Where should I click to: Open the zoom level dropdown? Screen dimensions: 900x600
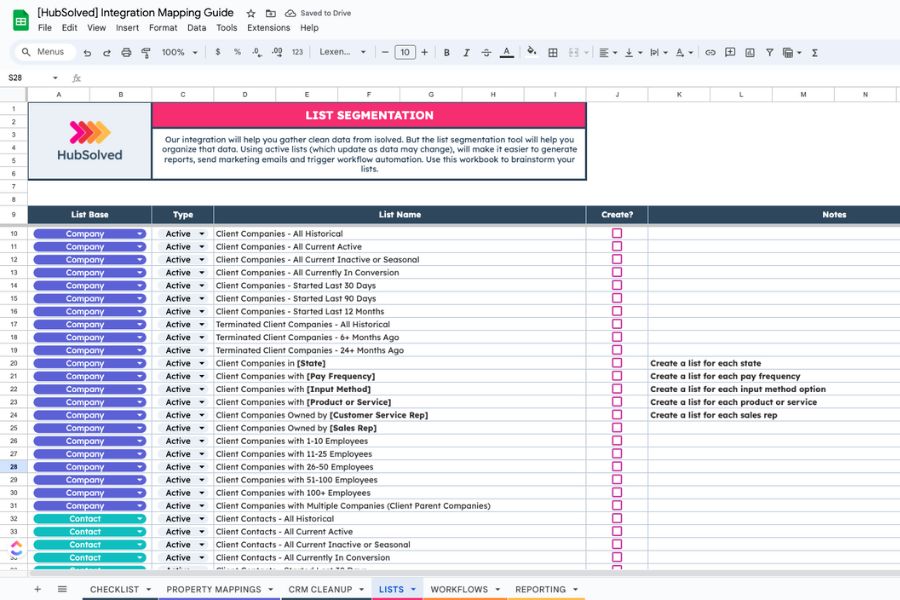tap(180, 52)
